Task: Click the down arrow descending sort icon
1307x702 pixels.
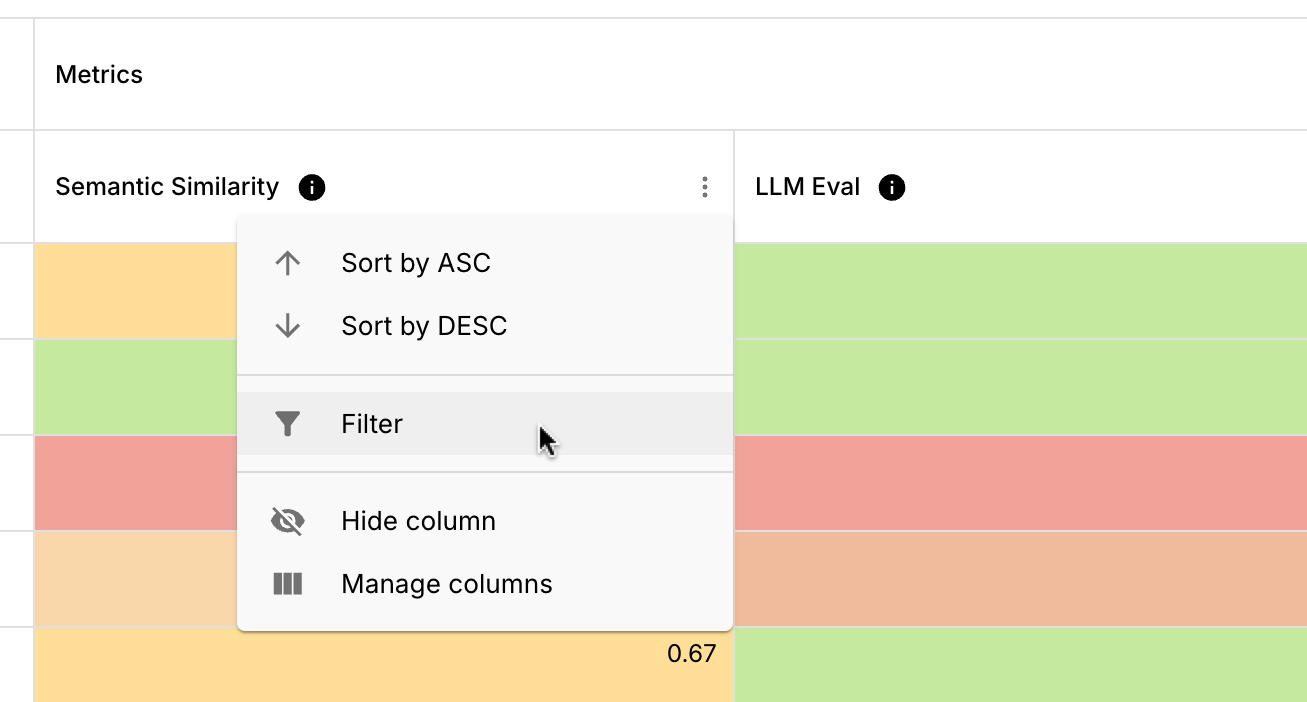Action: point(288,326)
